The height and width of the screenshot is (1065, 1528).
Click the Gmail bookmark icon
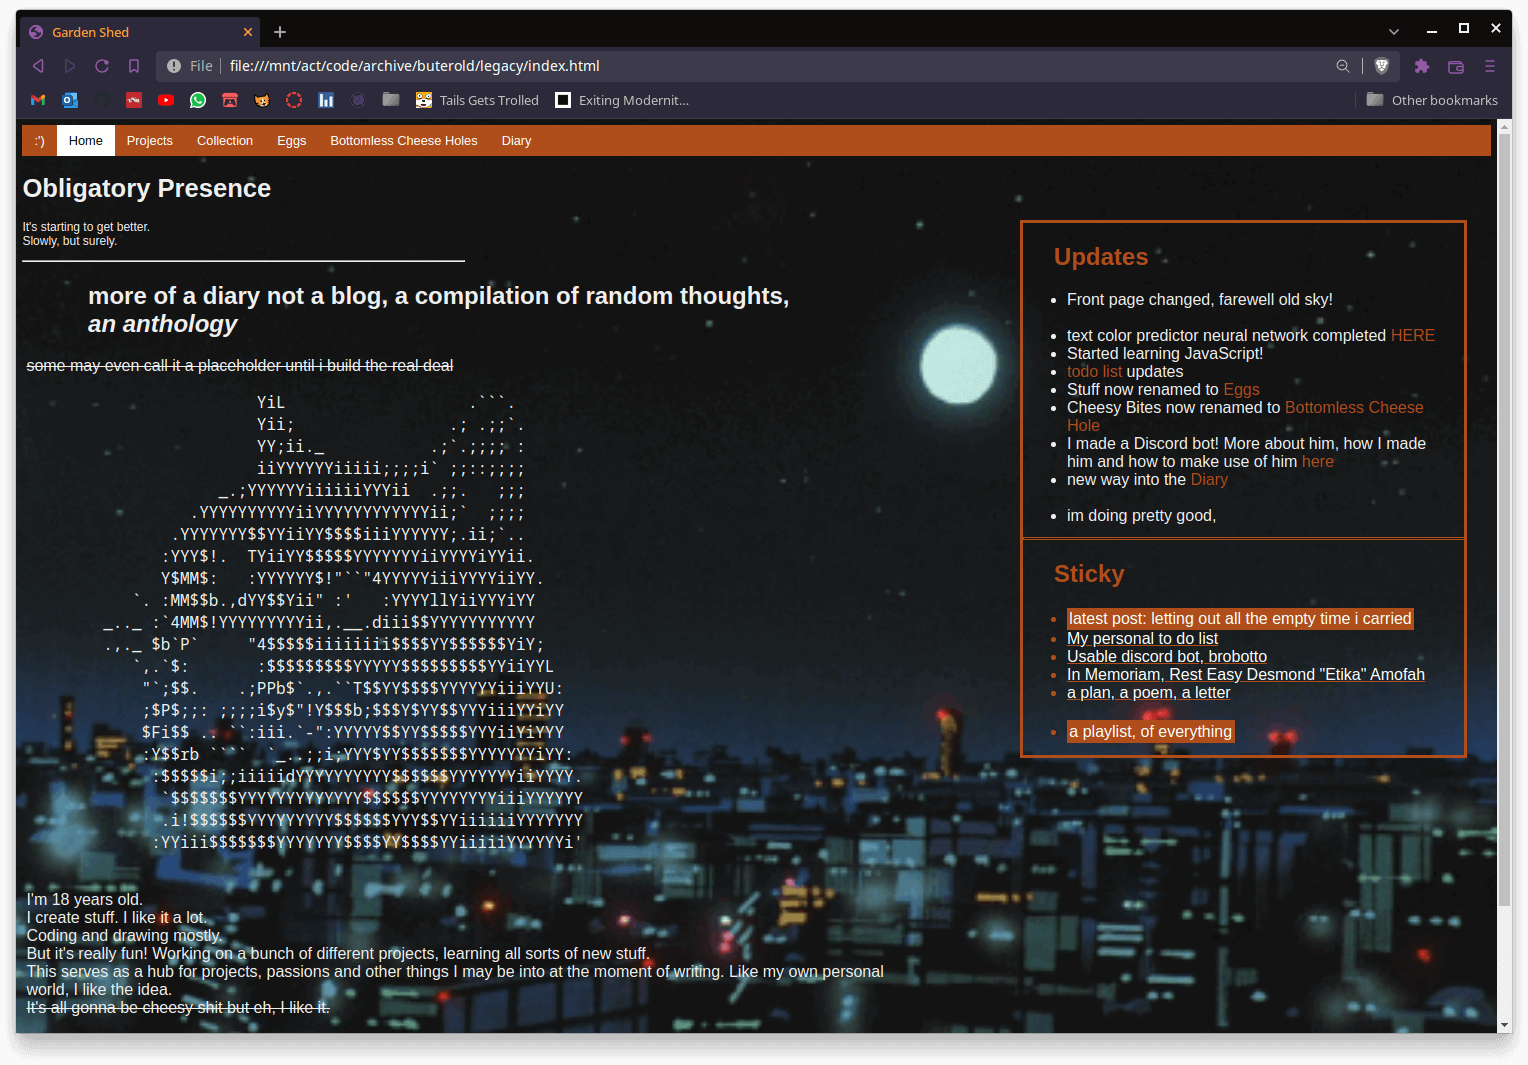[38, 100]
